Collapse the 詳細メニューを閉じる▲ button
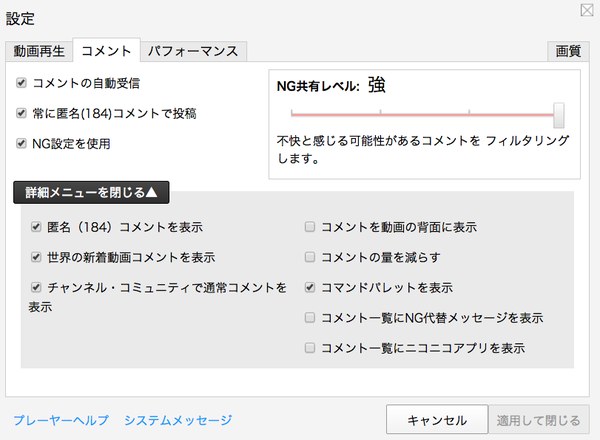 [x=91, y=192]
